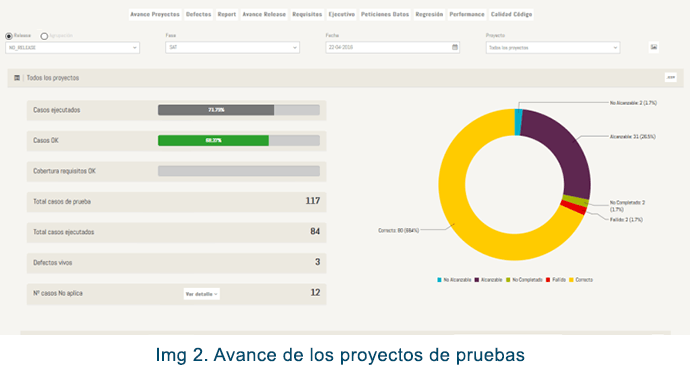Click the Total casos de prueba value 117
The height and width of the screenshot is (366, 690).
coord(312,201)
